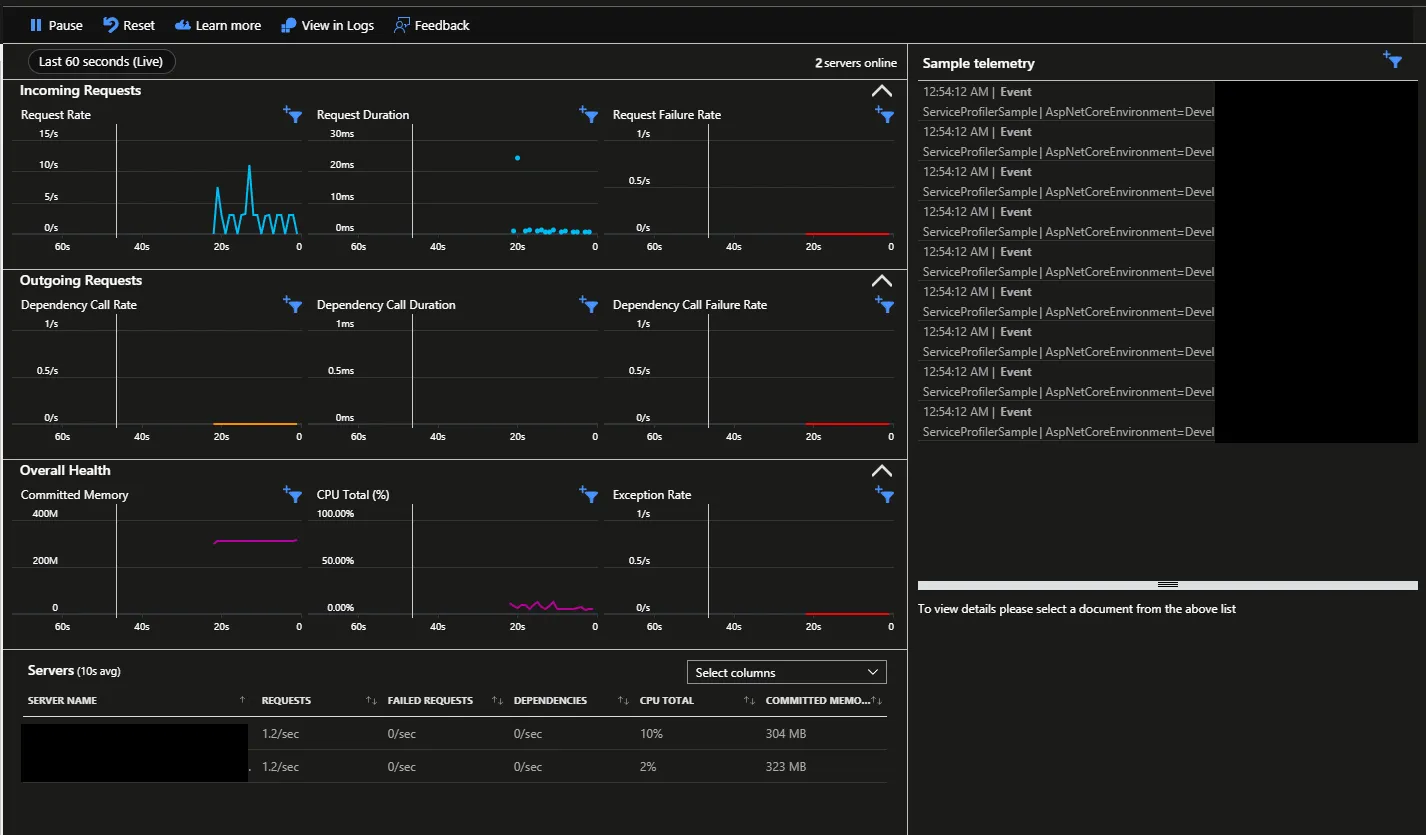Add filter for CPU Total (%) chart
The height and width of the screenshot is (835, 1426).
pyautogui.click(x=589, y=495)
